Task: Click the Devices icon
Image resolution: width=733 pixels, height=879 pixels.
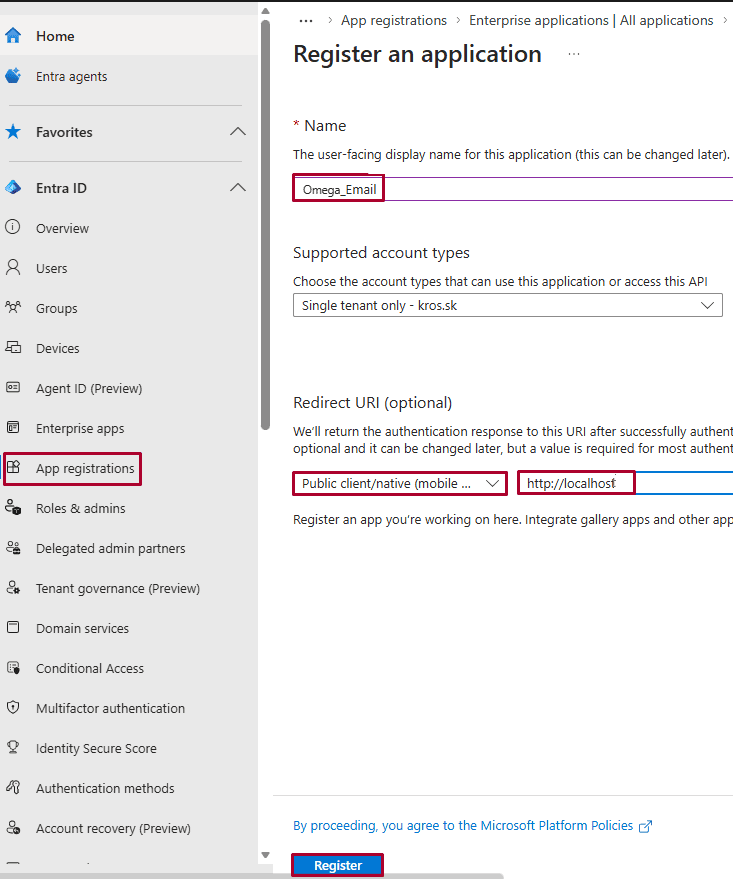Action: coord(13,348)
